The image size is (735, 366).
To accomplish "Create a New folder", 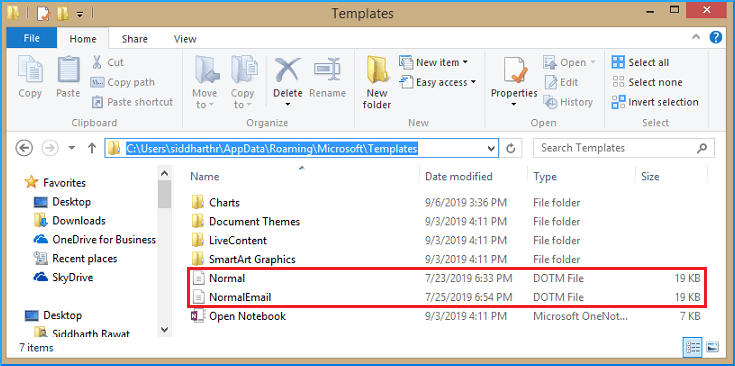I will pos(378,83).
